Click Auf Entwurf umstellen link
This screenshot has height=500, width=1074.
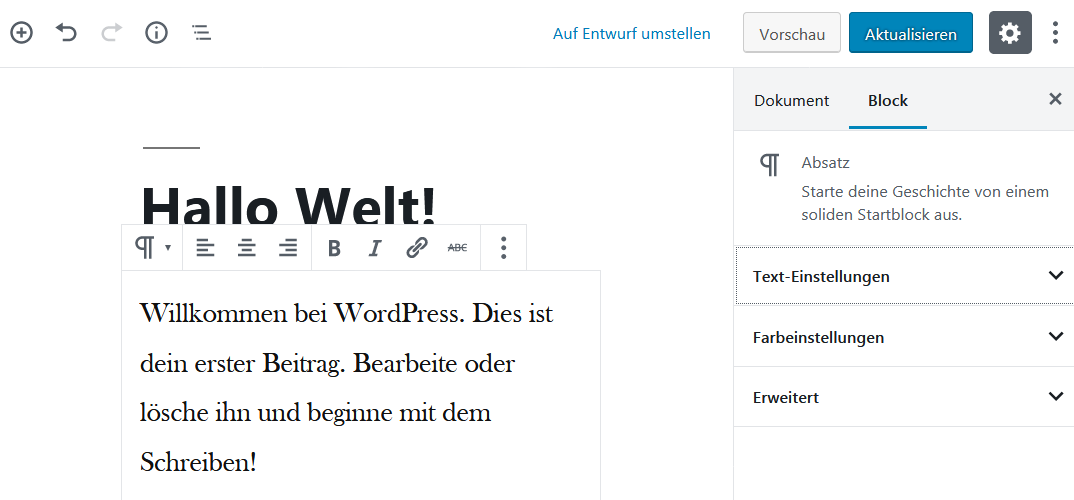(632, 34)
